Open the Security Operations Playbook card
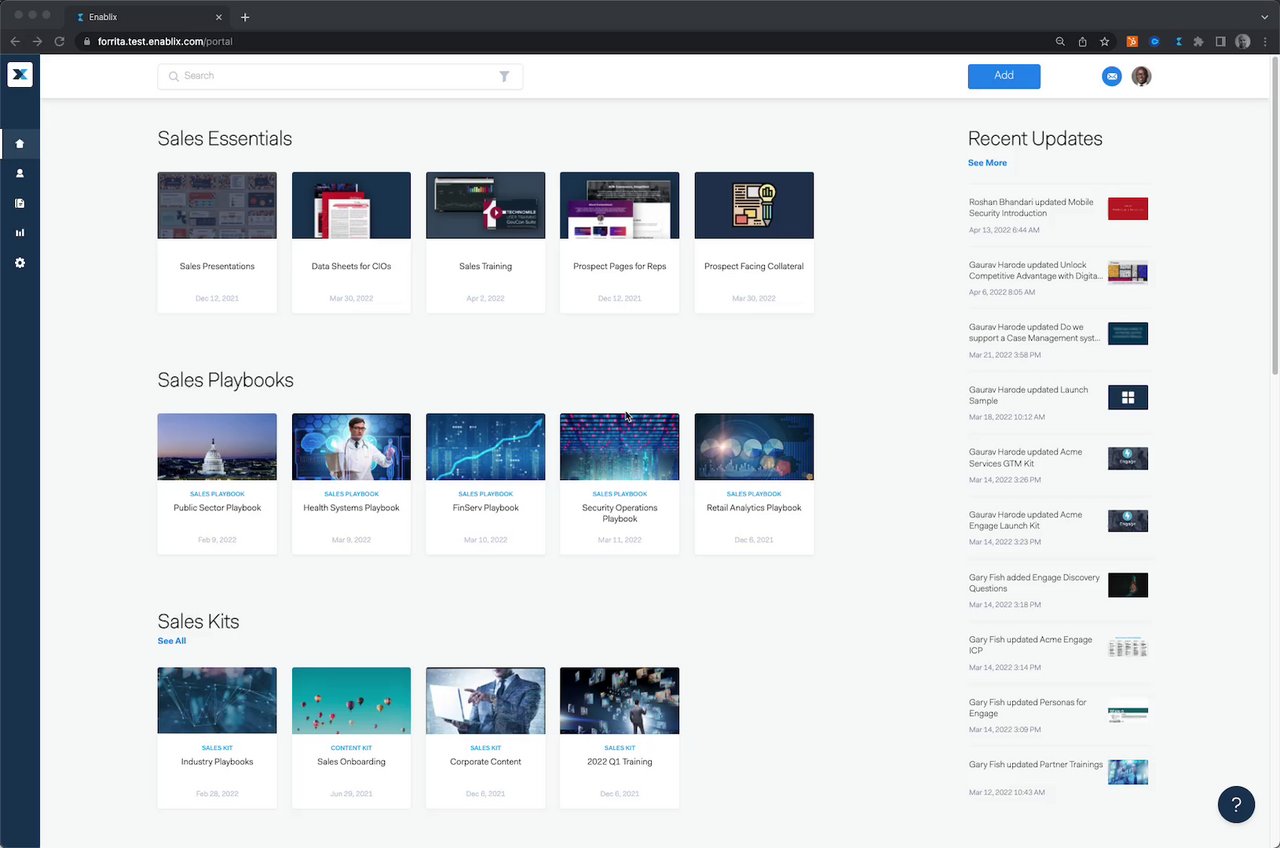The image size is (1280, 848). coord(619,484)
